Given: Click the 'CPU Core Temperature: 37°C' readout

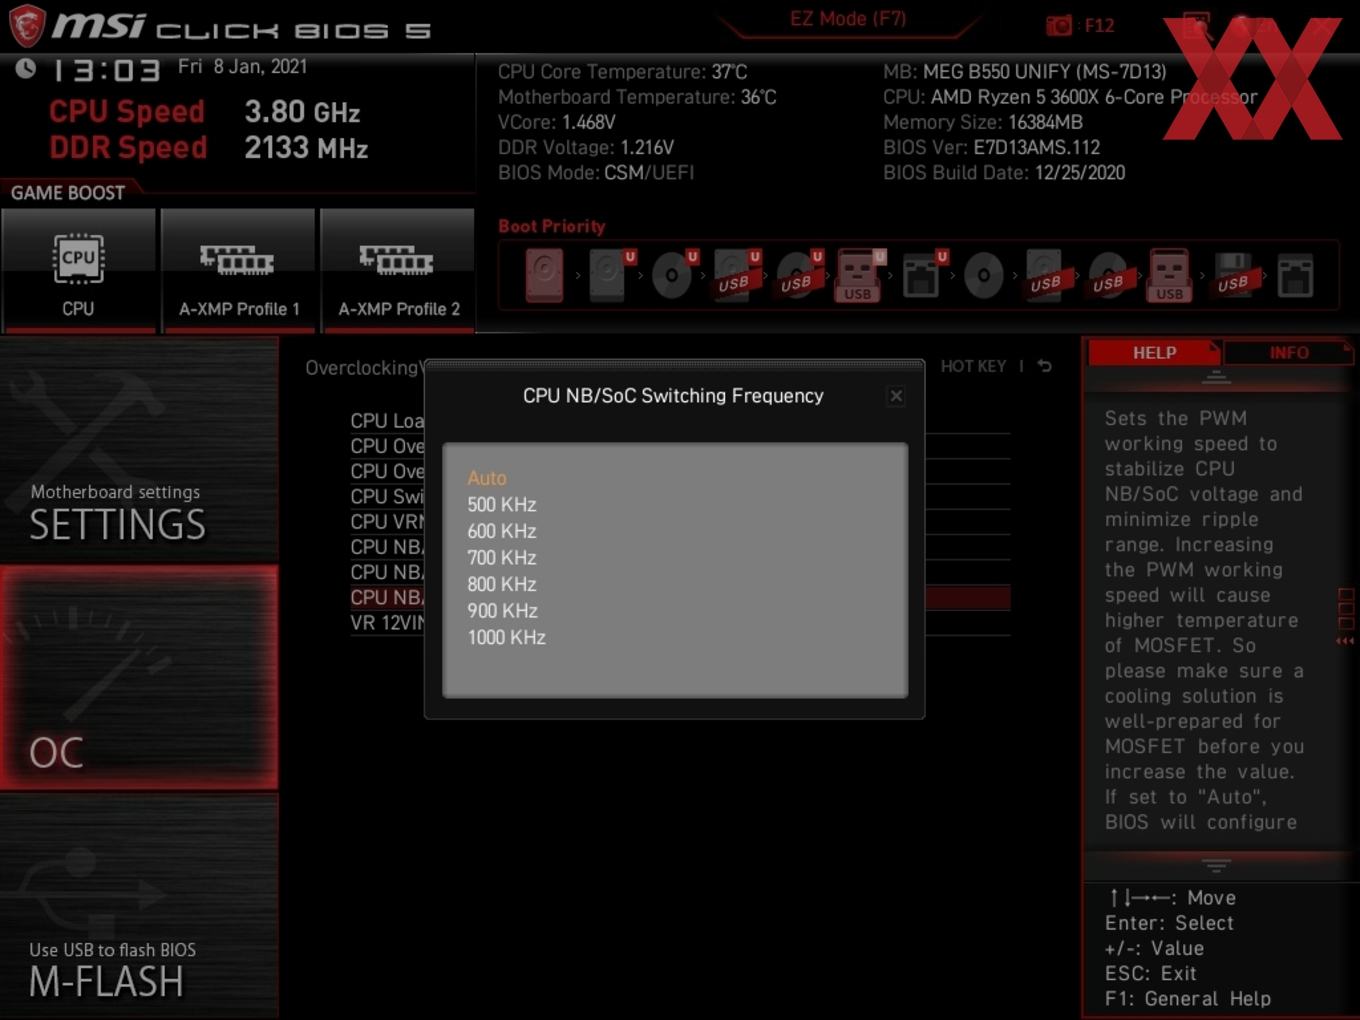Looking at the screenshot, I should coord(622,72).
